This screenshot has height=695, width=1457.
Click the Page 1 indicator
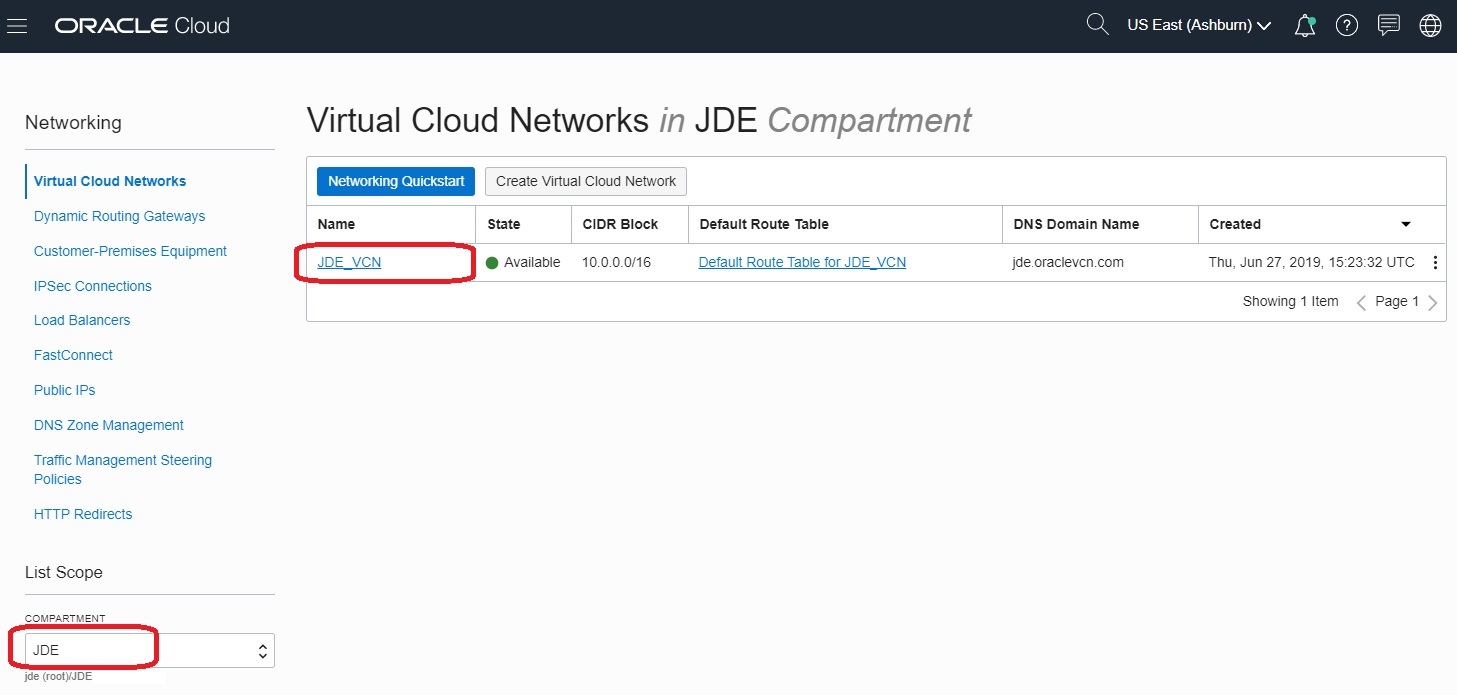1397,301
